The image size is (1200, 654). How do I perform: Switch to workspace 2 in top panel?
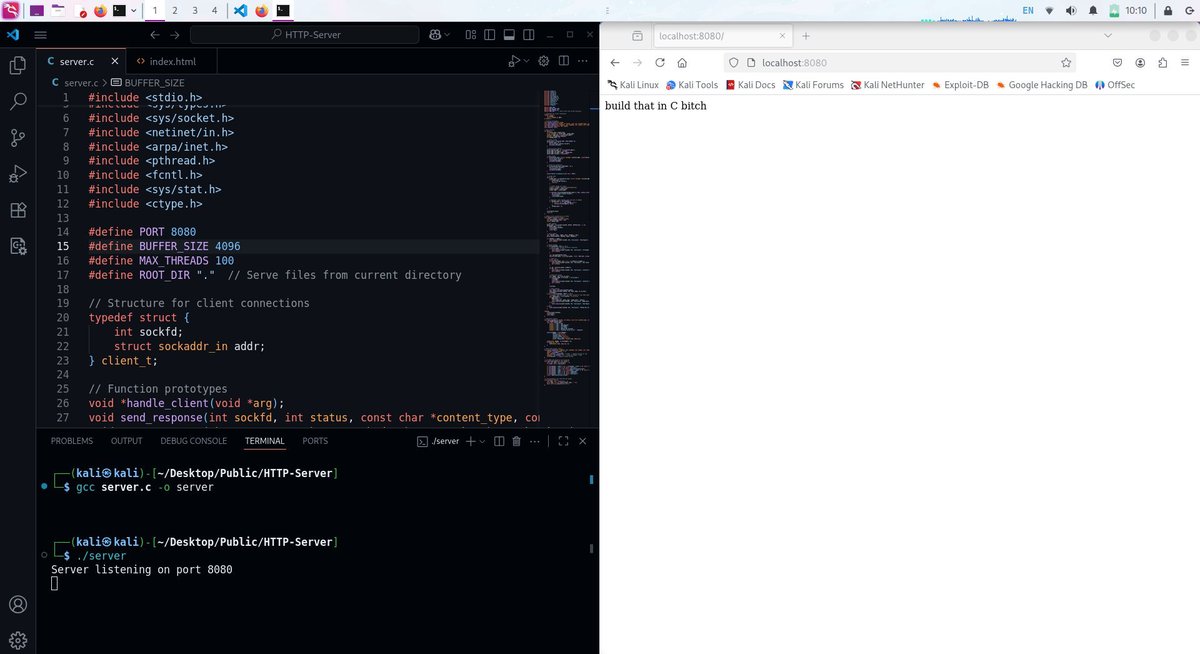(175, 10)
